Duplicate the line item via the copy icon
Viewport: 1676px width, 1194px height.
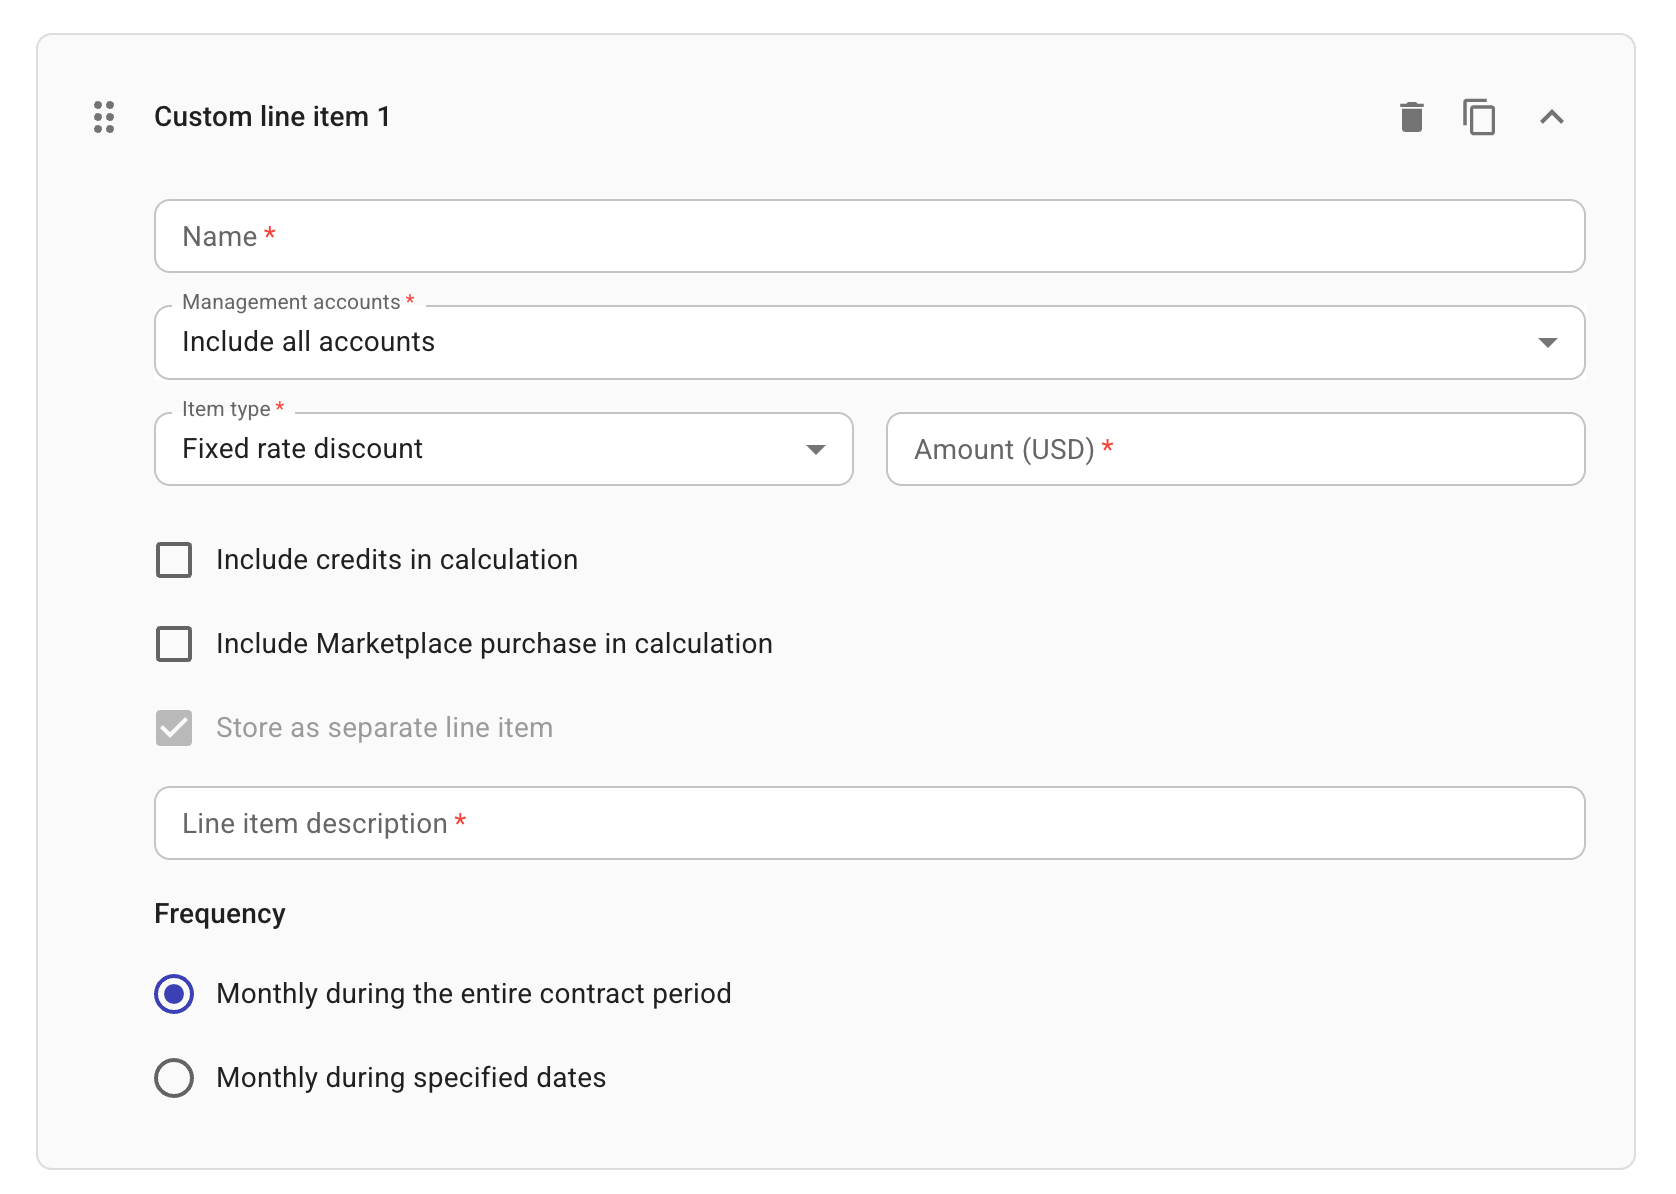pyautogui.click(x=1479, y=117)
